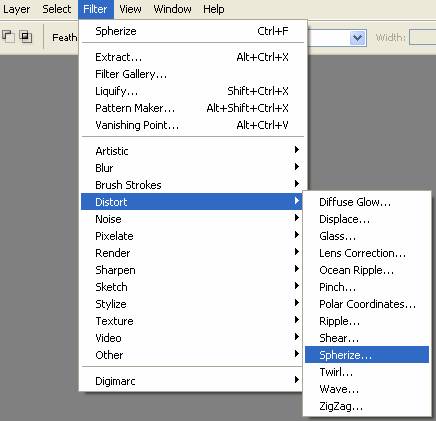Screen dimensions: 436x421
Task: Select Displace... distort filter
Action: tap(367, 219)
